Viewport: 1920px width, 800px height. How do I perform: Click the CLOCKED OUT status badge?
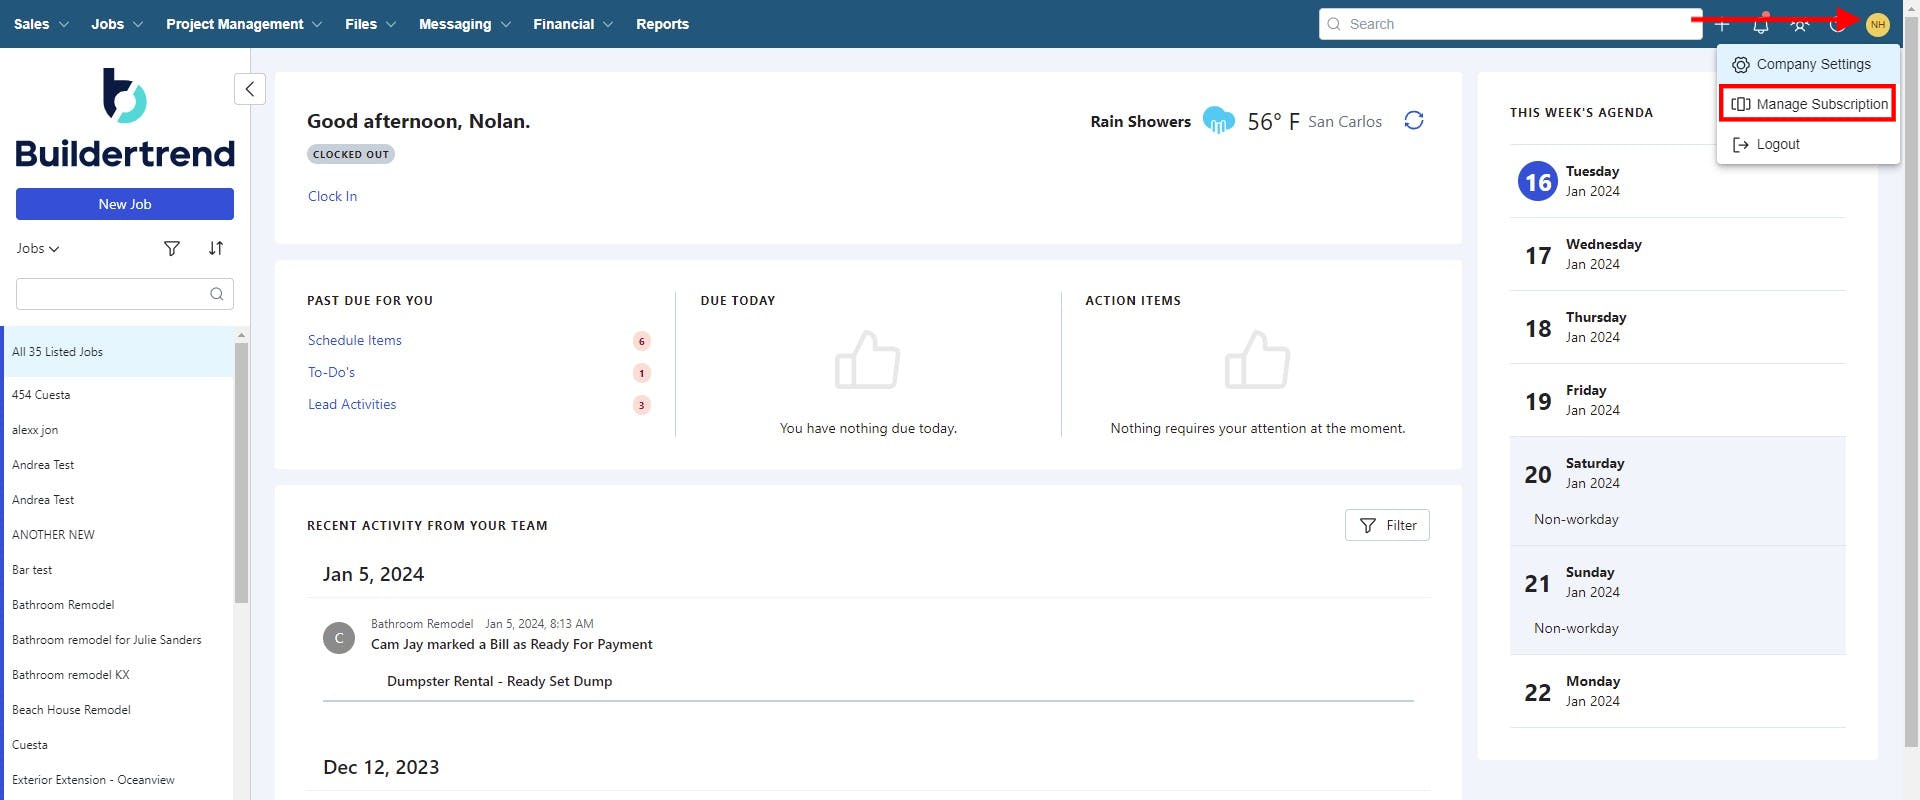pos(351,154)
